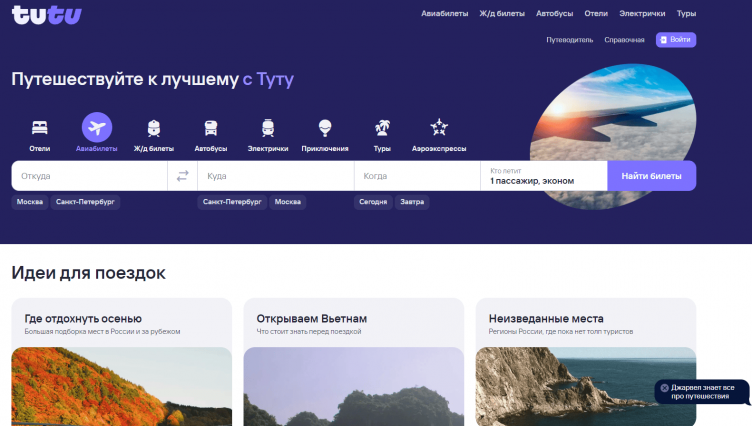Open Авиабилеты in top navigation

coord(445,13)
